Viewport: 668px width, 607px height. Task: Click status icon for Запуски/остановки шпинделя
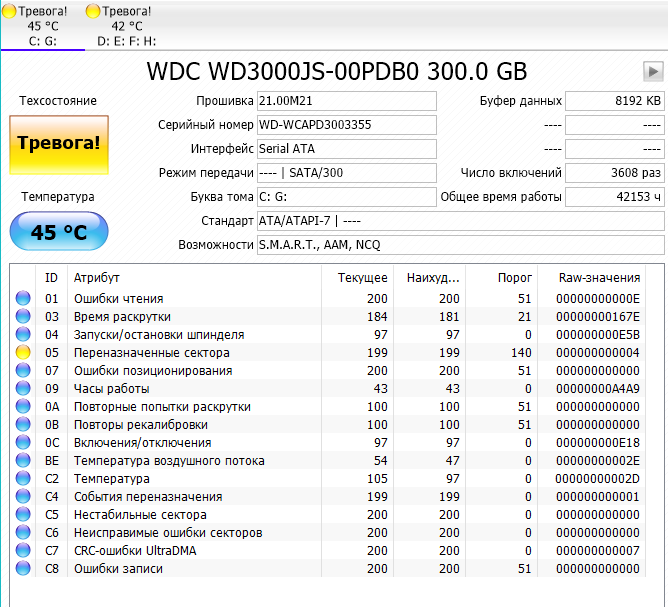[23, 334]
